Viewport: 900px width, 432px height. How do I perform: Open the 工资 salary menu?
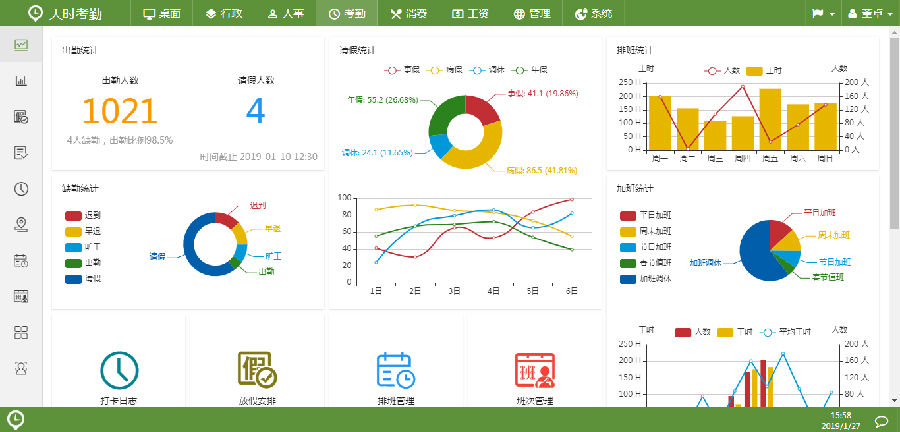(x=470, y=14)
